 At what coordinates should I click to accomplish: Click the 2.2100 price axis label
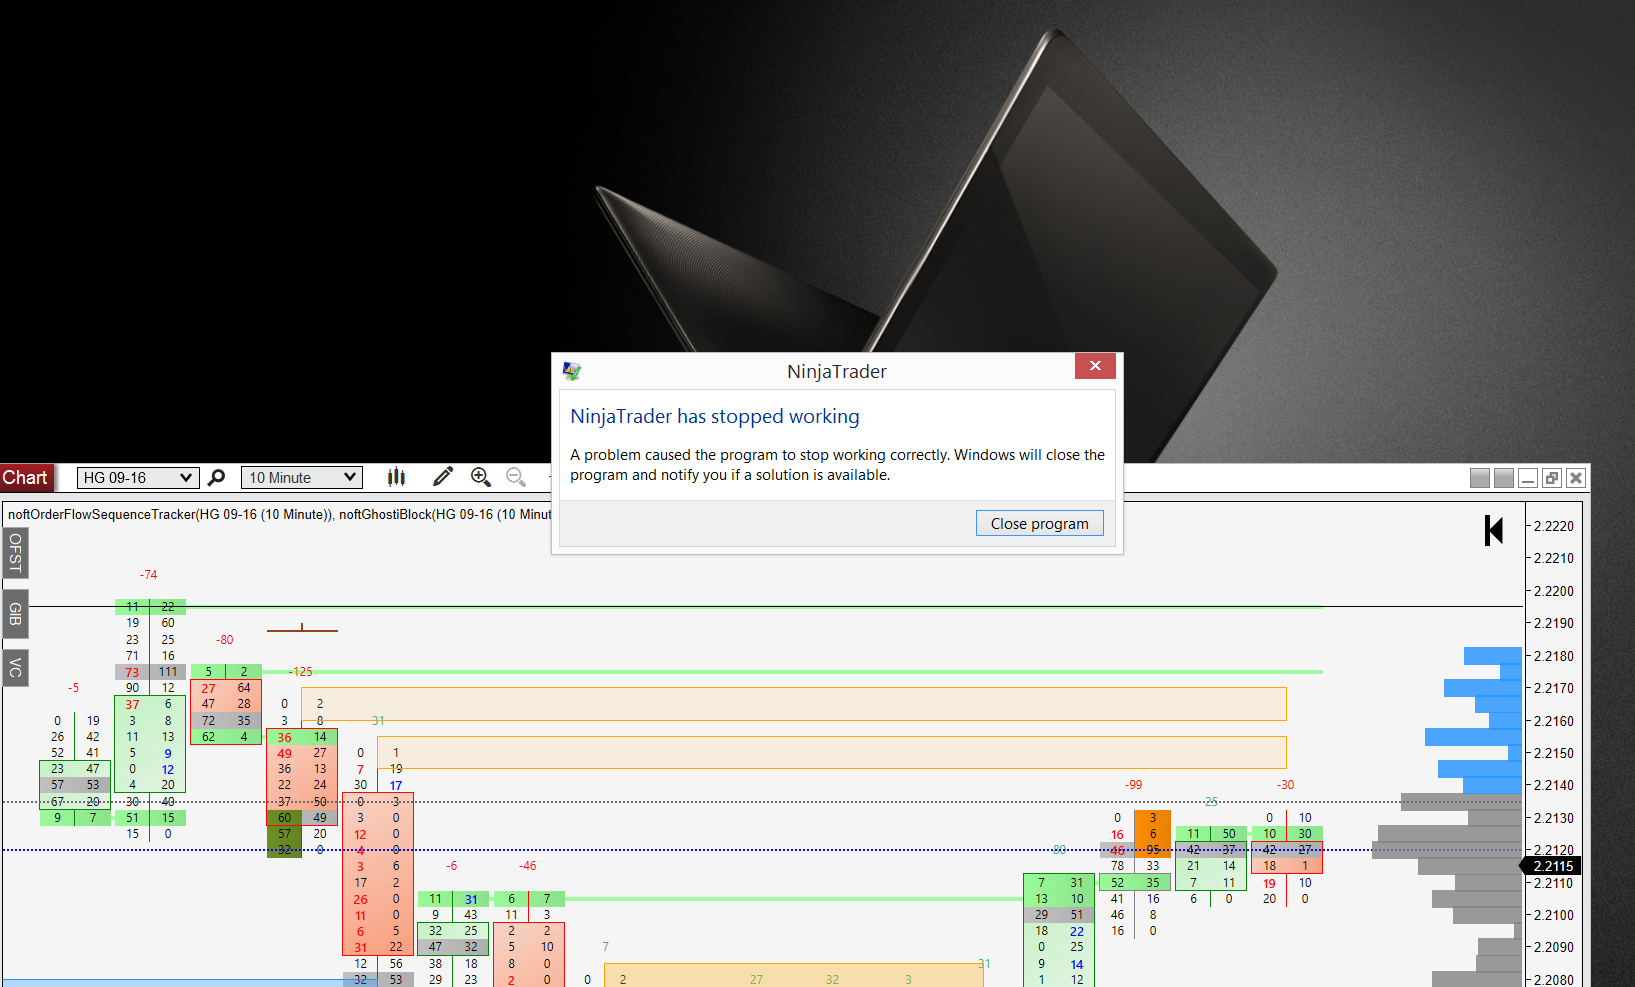pyautogui.click(x=1554, y=915)
